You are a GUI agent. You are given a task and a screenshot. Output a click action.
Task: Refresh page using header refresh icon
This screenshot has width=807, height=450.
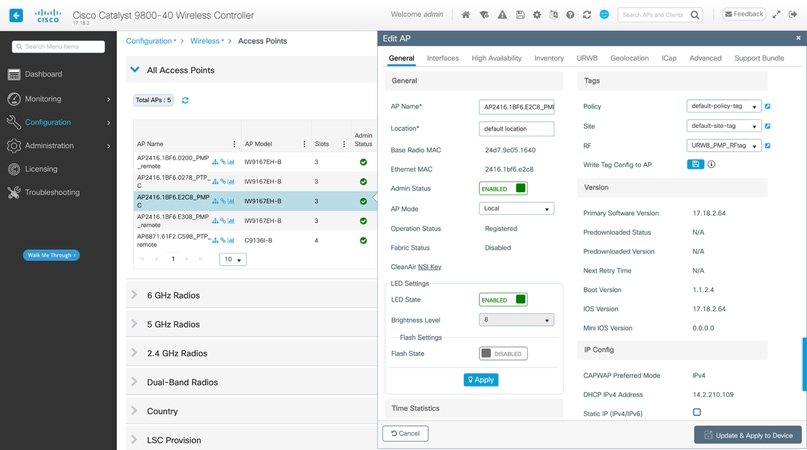coord(587,15)
